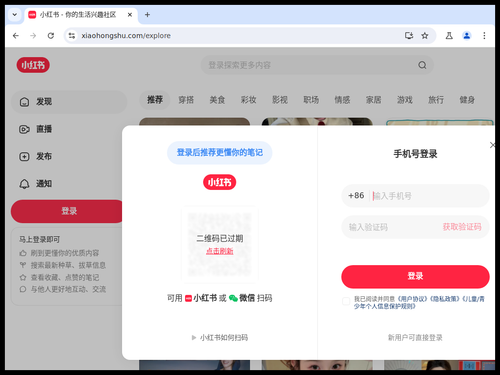Viewport: 500px width, 375px height.
Task: Click the Xiaohongshu logo in page header
Action: click(33, 65)
